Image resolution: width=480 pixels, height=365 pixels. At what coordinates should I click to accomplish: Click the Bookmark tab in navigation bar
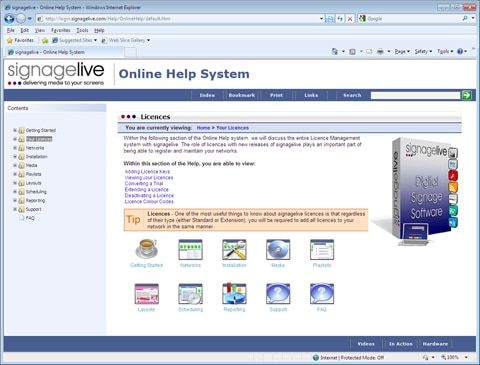242,95
